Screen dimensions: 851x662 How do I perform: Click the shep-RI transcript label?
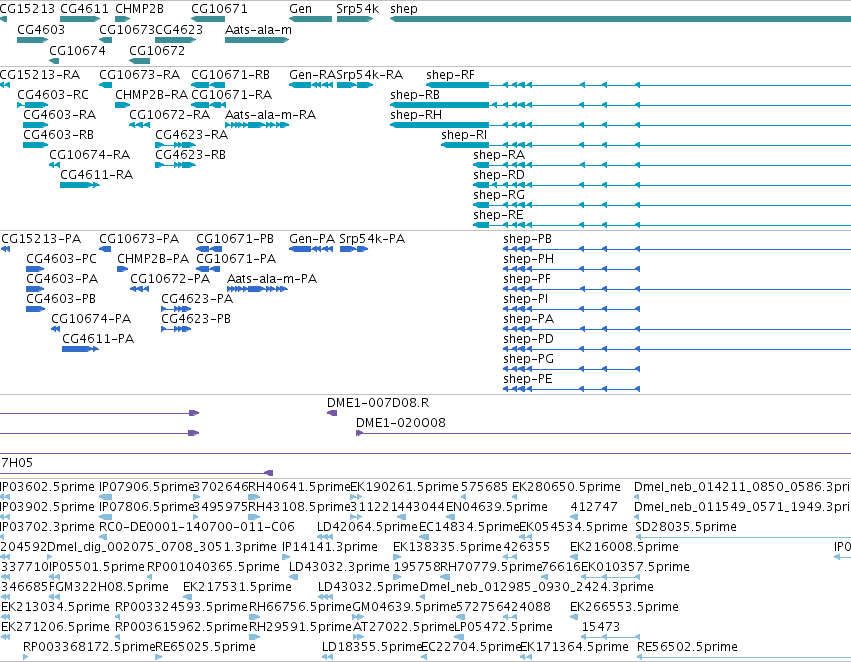click(x=464, y=135)
